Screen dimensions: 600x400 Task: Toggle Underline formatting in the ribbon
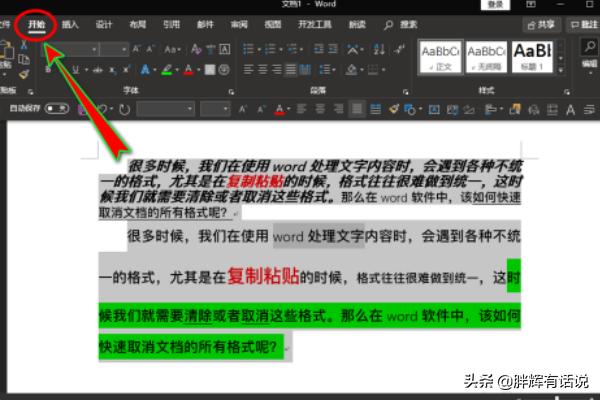tap(76, 70)
